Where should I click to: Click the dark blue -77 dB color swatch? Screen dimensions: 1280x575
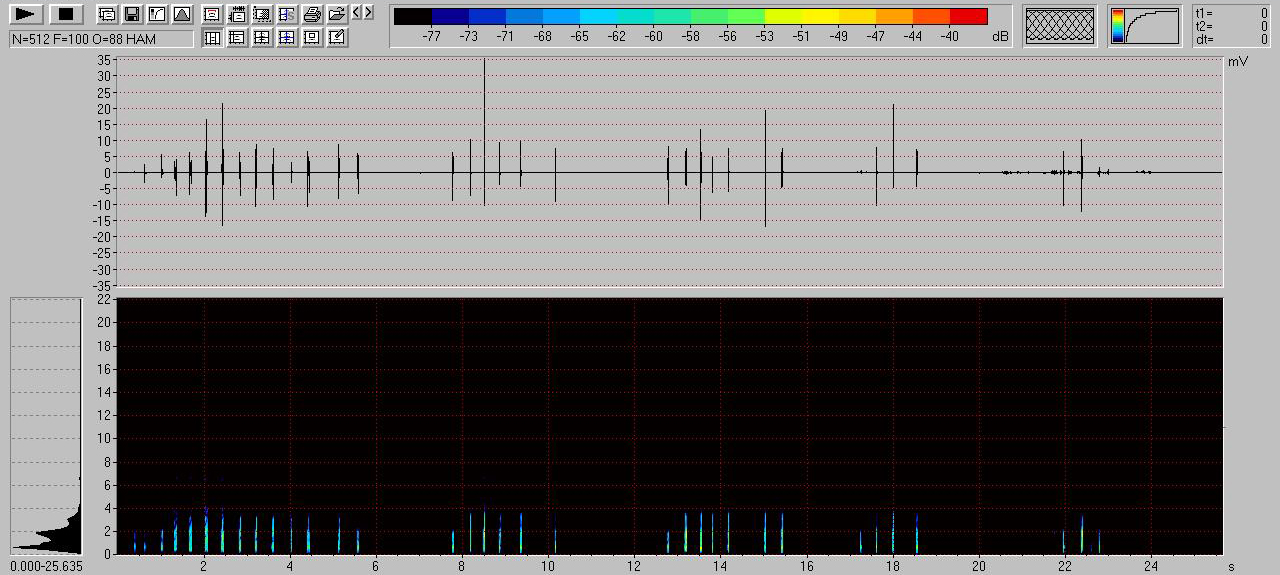[450, 16]
